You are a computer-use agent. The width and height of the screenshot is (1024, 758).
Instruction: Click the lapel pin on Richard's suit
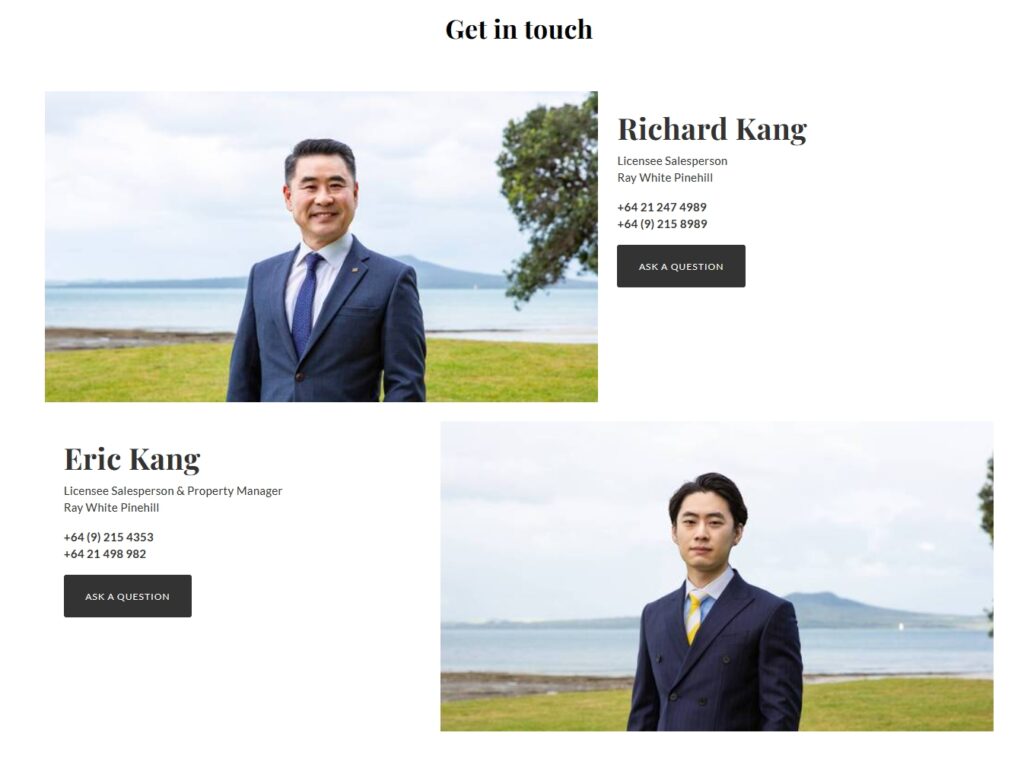pyautogui.click(x=353, y=269)
